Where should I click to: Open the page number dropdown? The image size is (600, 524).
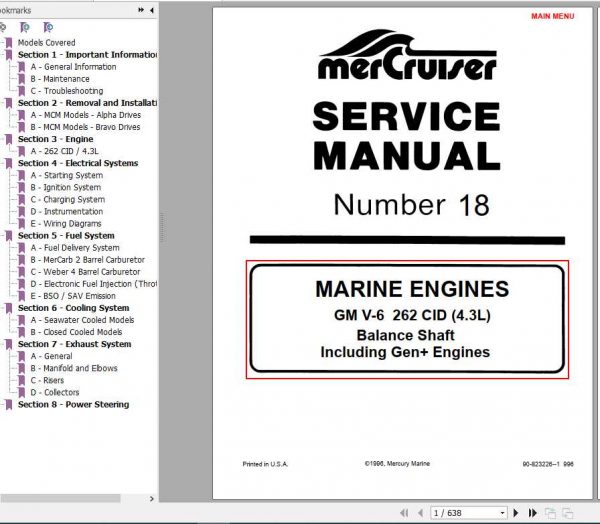[x=502, y=513]
